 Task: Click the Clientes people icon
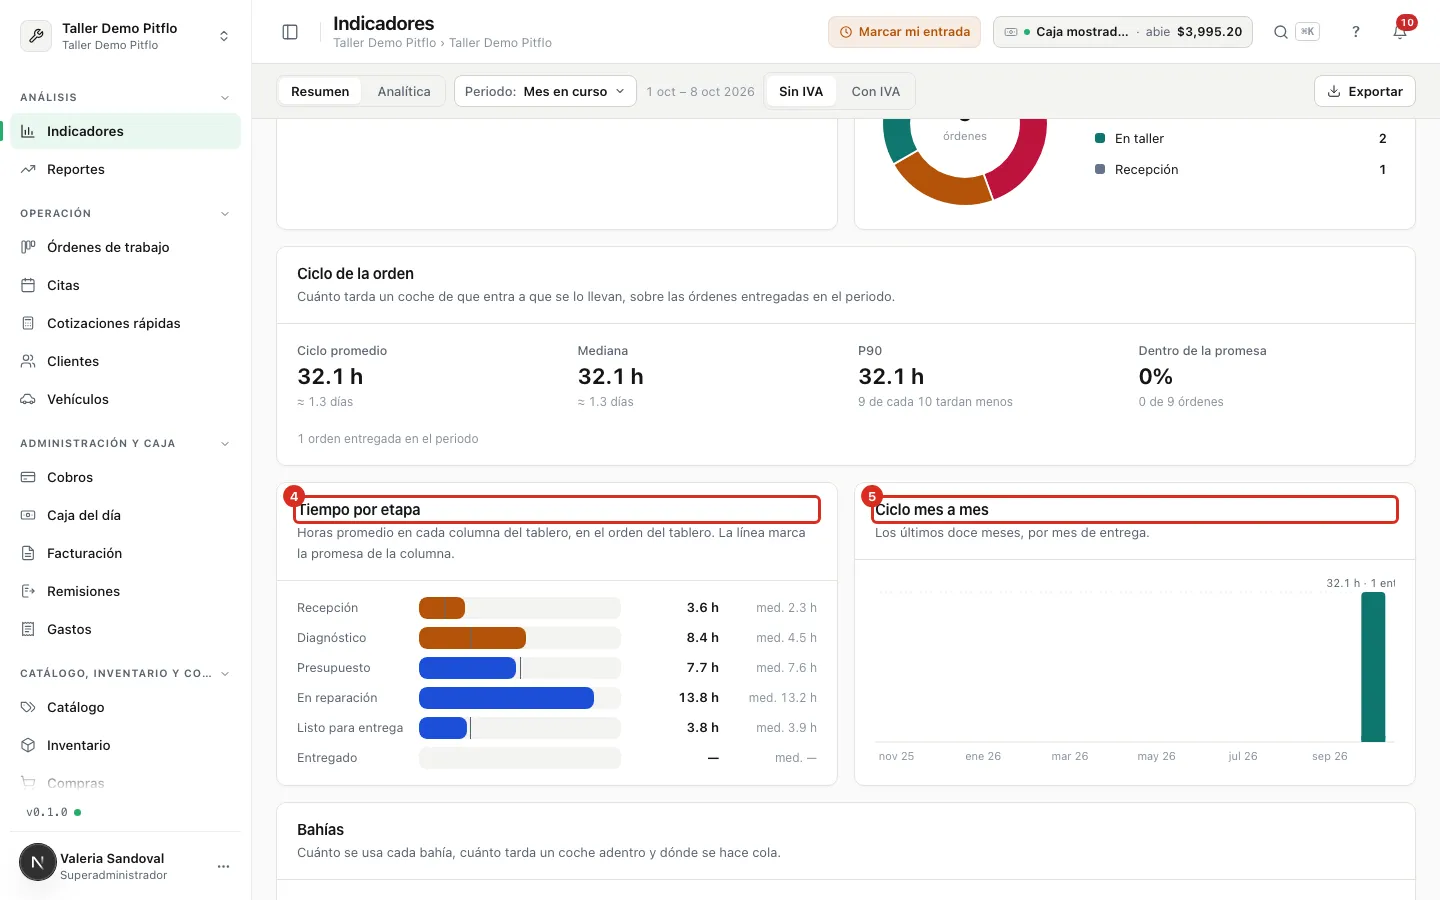[x=28, y=361]
